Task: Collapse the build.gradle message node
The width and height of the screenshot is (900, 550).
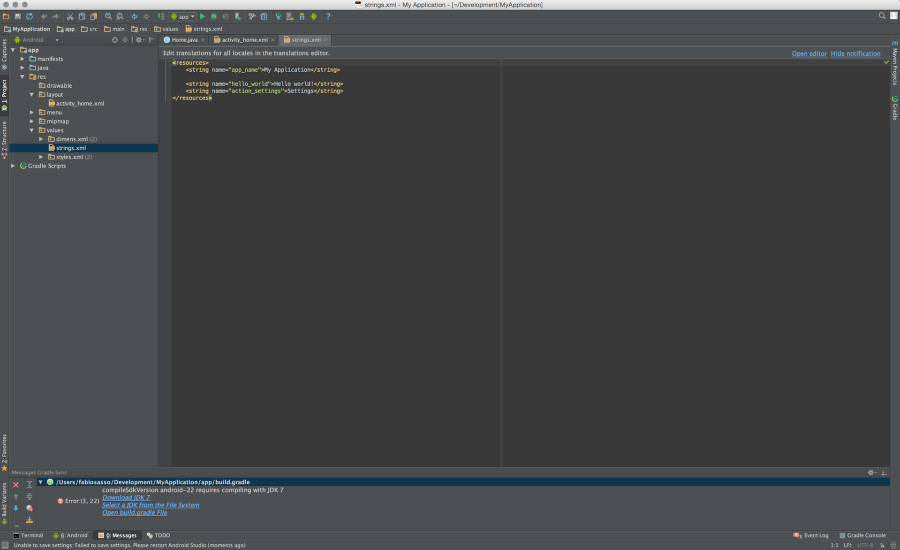Action: click(x=40, y=482)
